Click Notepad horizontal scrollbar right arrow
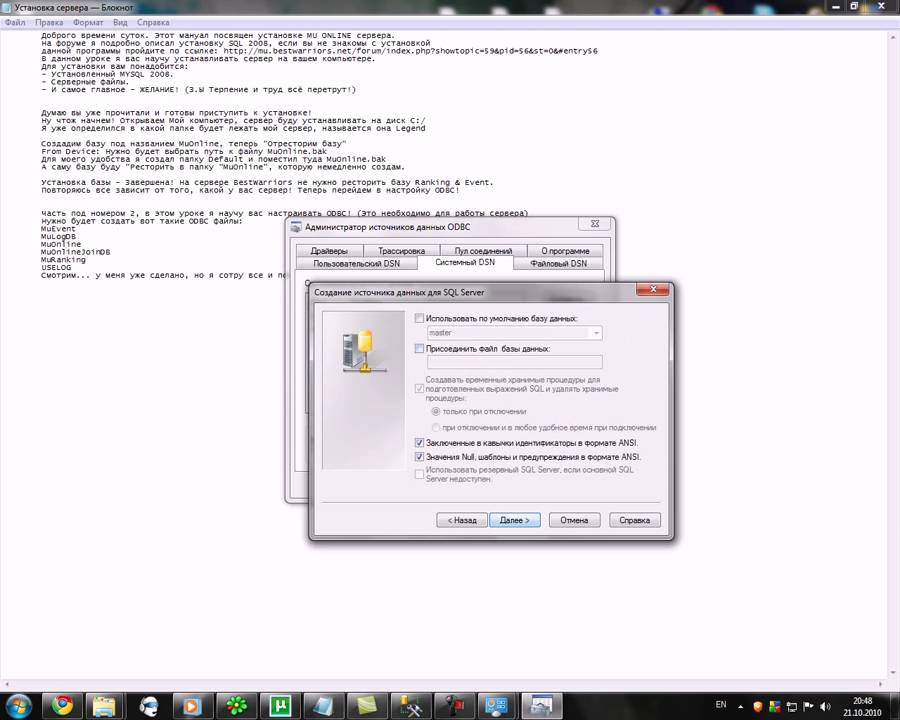 pyautogui.click(x=882, y=684)
